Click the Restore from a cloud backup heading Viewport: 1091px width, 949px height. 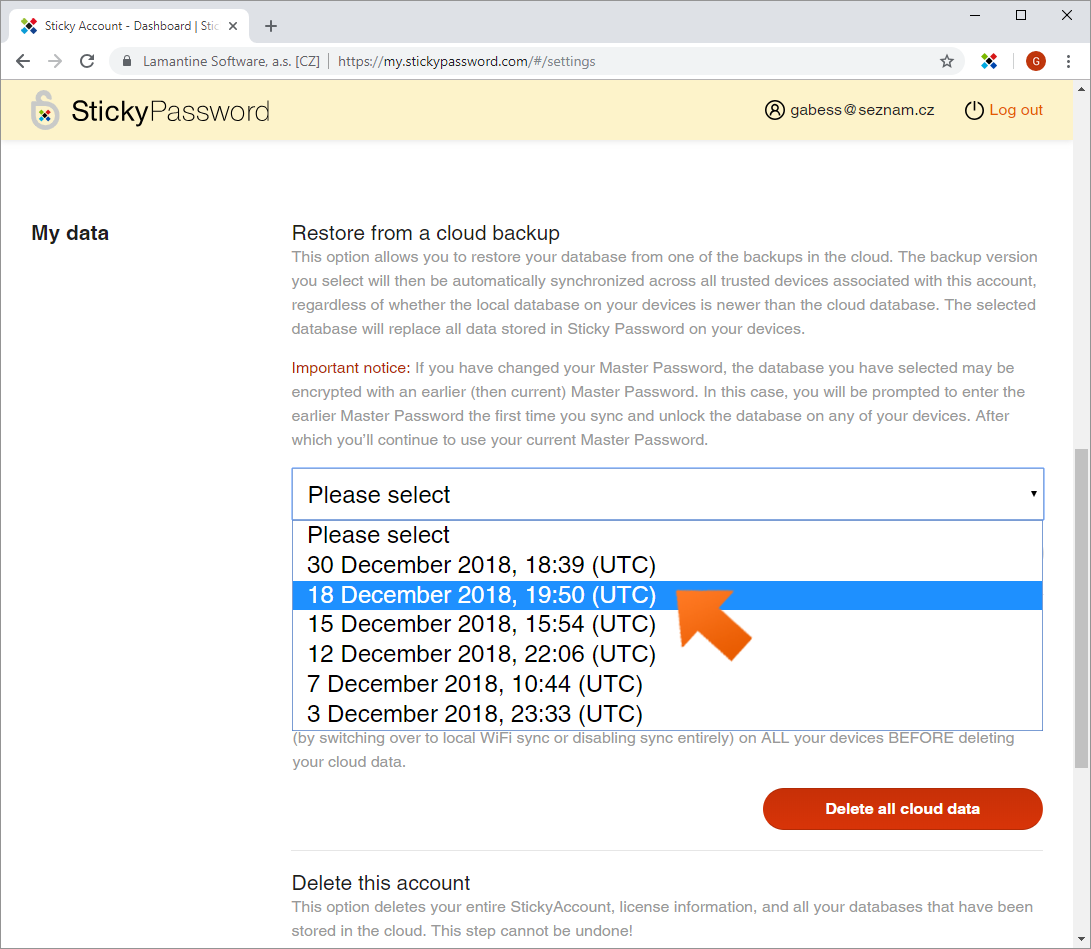click(425, 233)
